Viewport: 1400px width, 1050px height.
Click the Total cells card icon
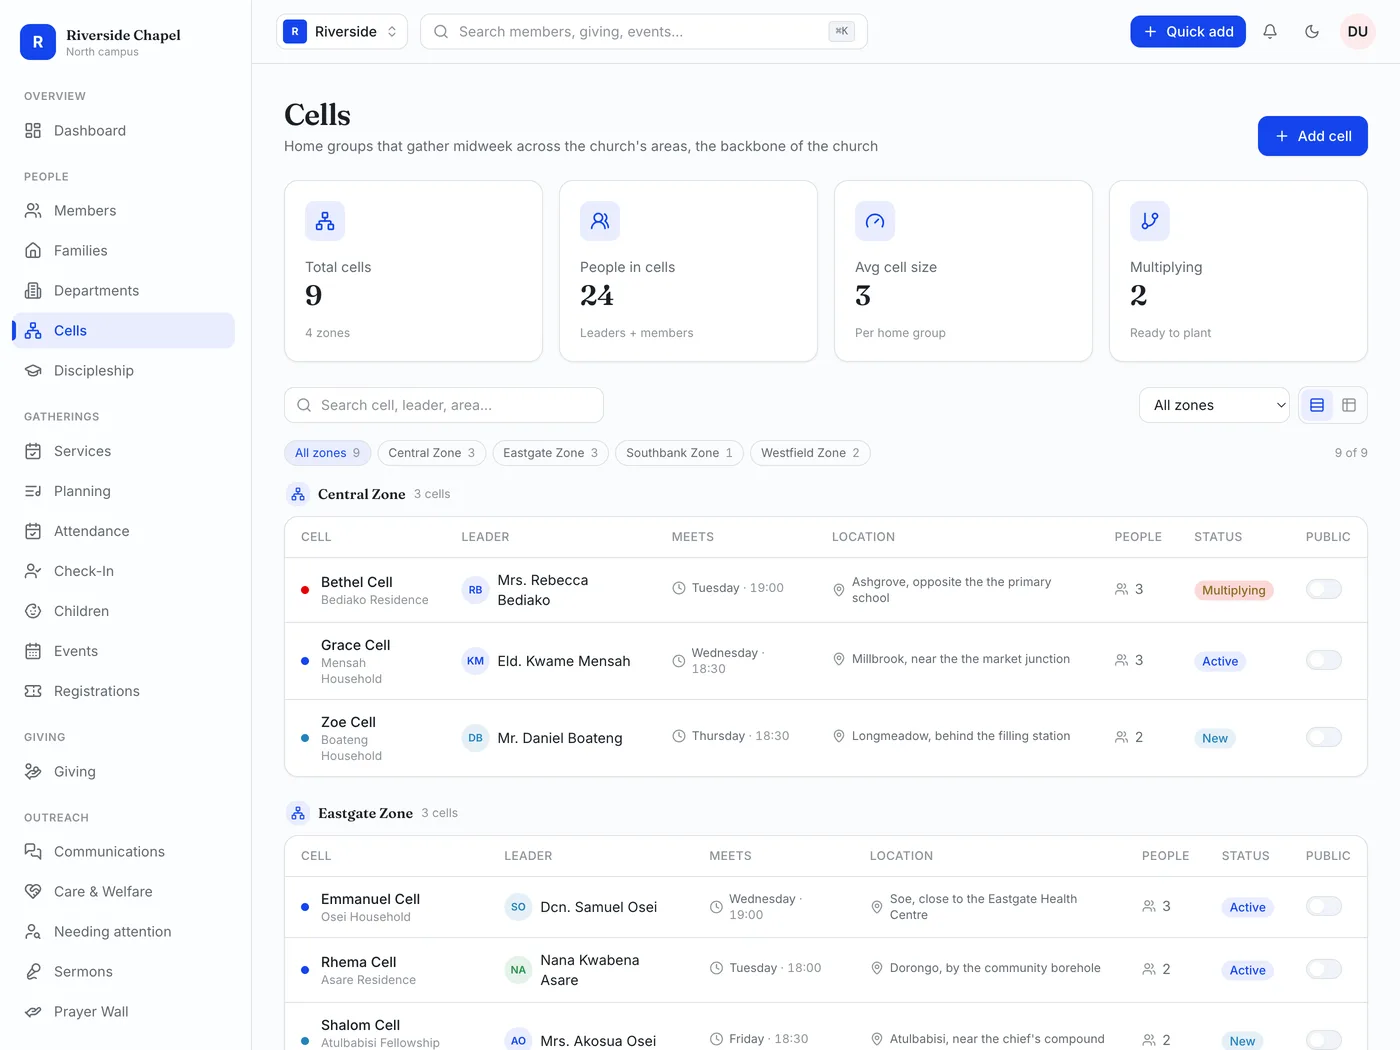click(x=325, y=221)
